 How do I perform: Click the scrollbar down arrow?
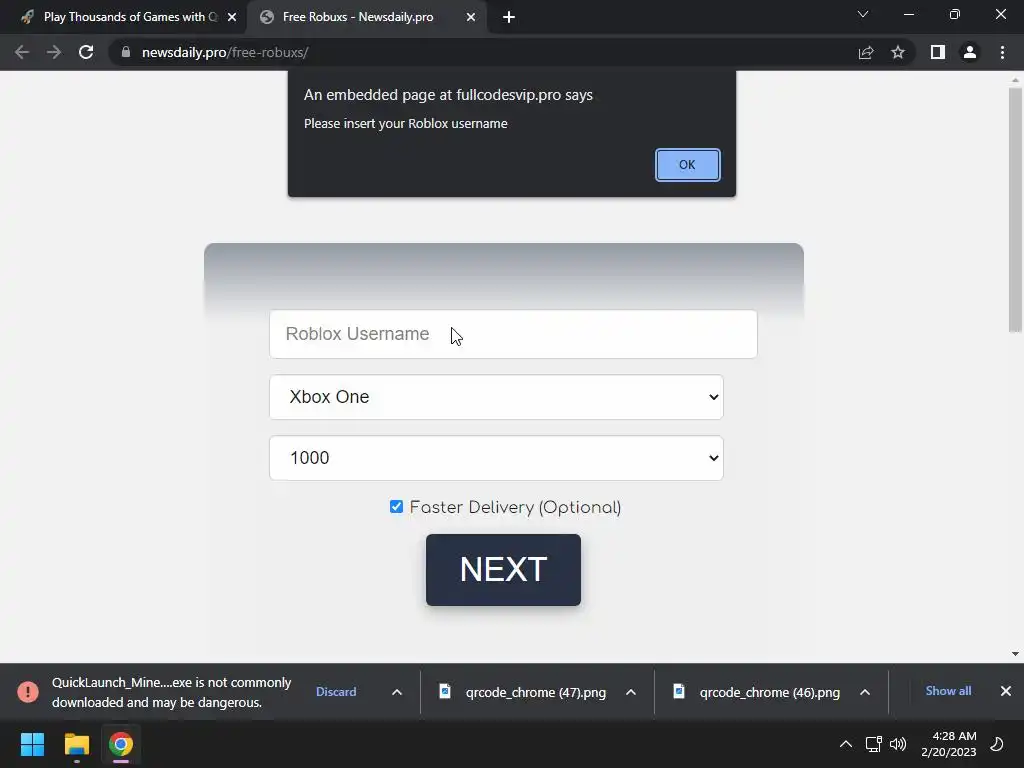coord(1015,654)
